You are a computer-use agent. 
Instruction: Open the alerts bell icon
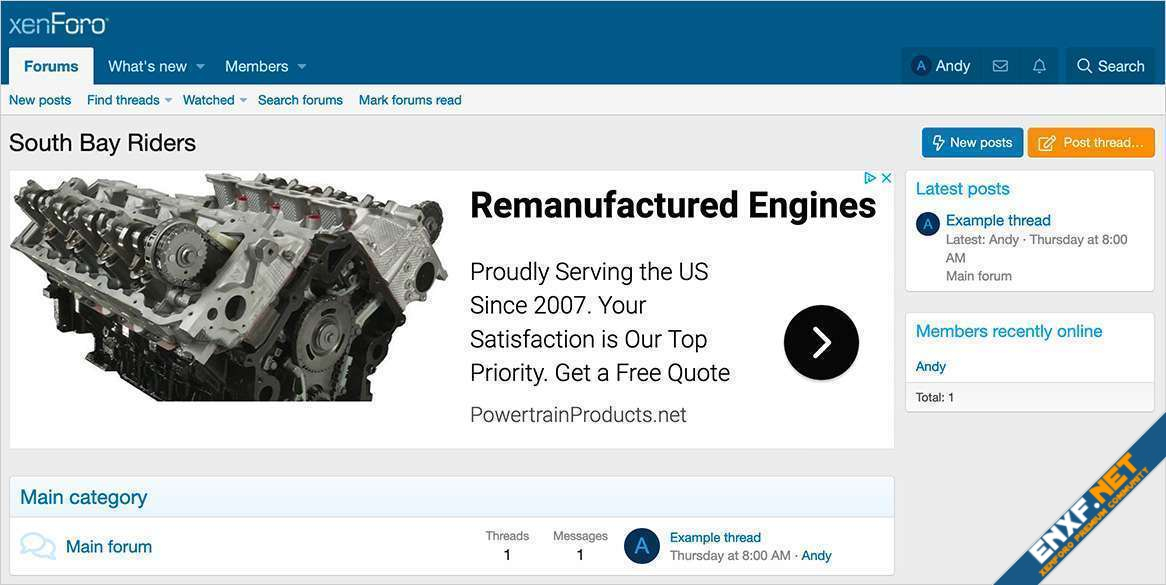pyautogui.click(x=1039, y=66)
